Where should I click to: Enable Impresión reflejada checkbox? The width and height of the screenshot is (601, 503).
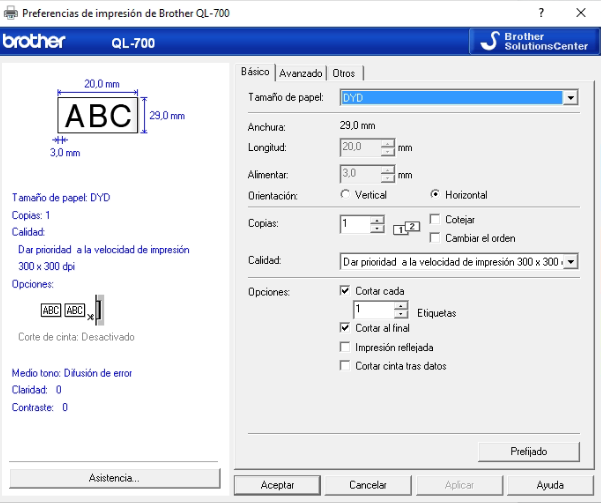coord(345,347)
